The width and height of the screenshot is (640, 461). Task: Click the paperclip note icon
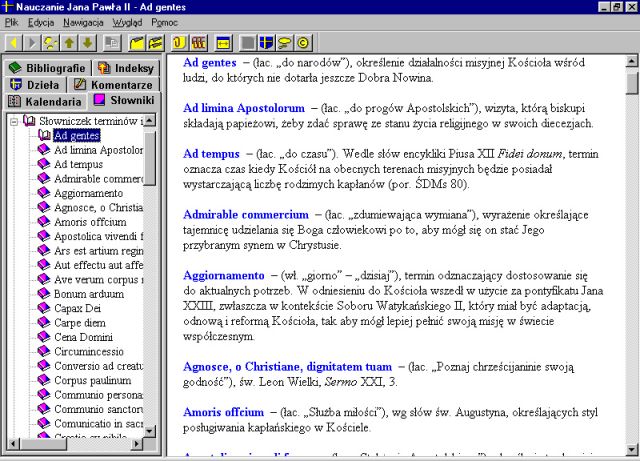179,42
